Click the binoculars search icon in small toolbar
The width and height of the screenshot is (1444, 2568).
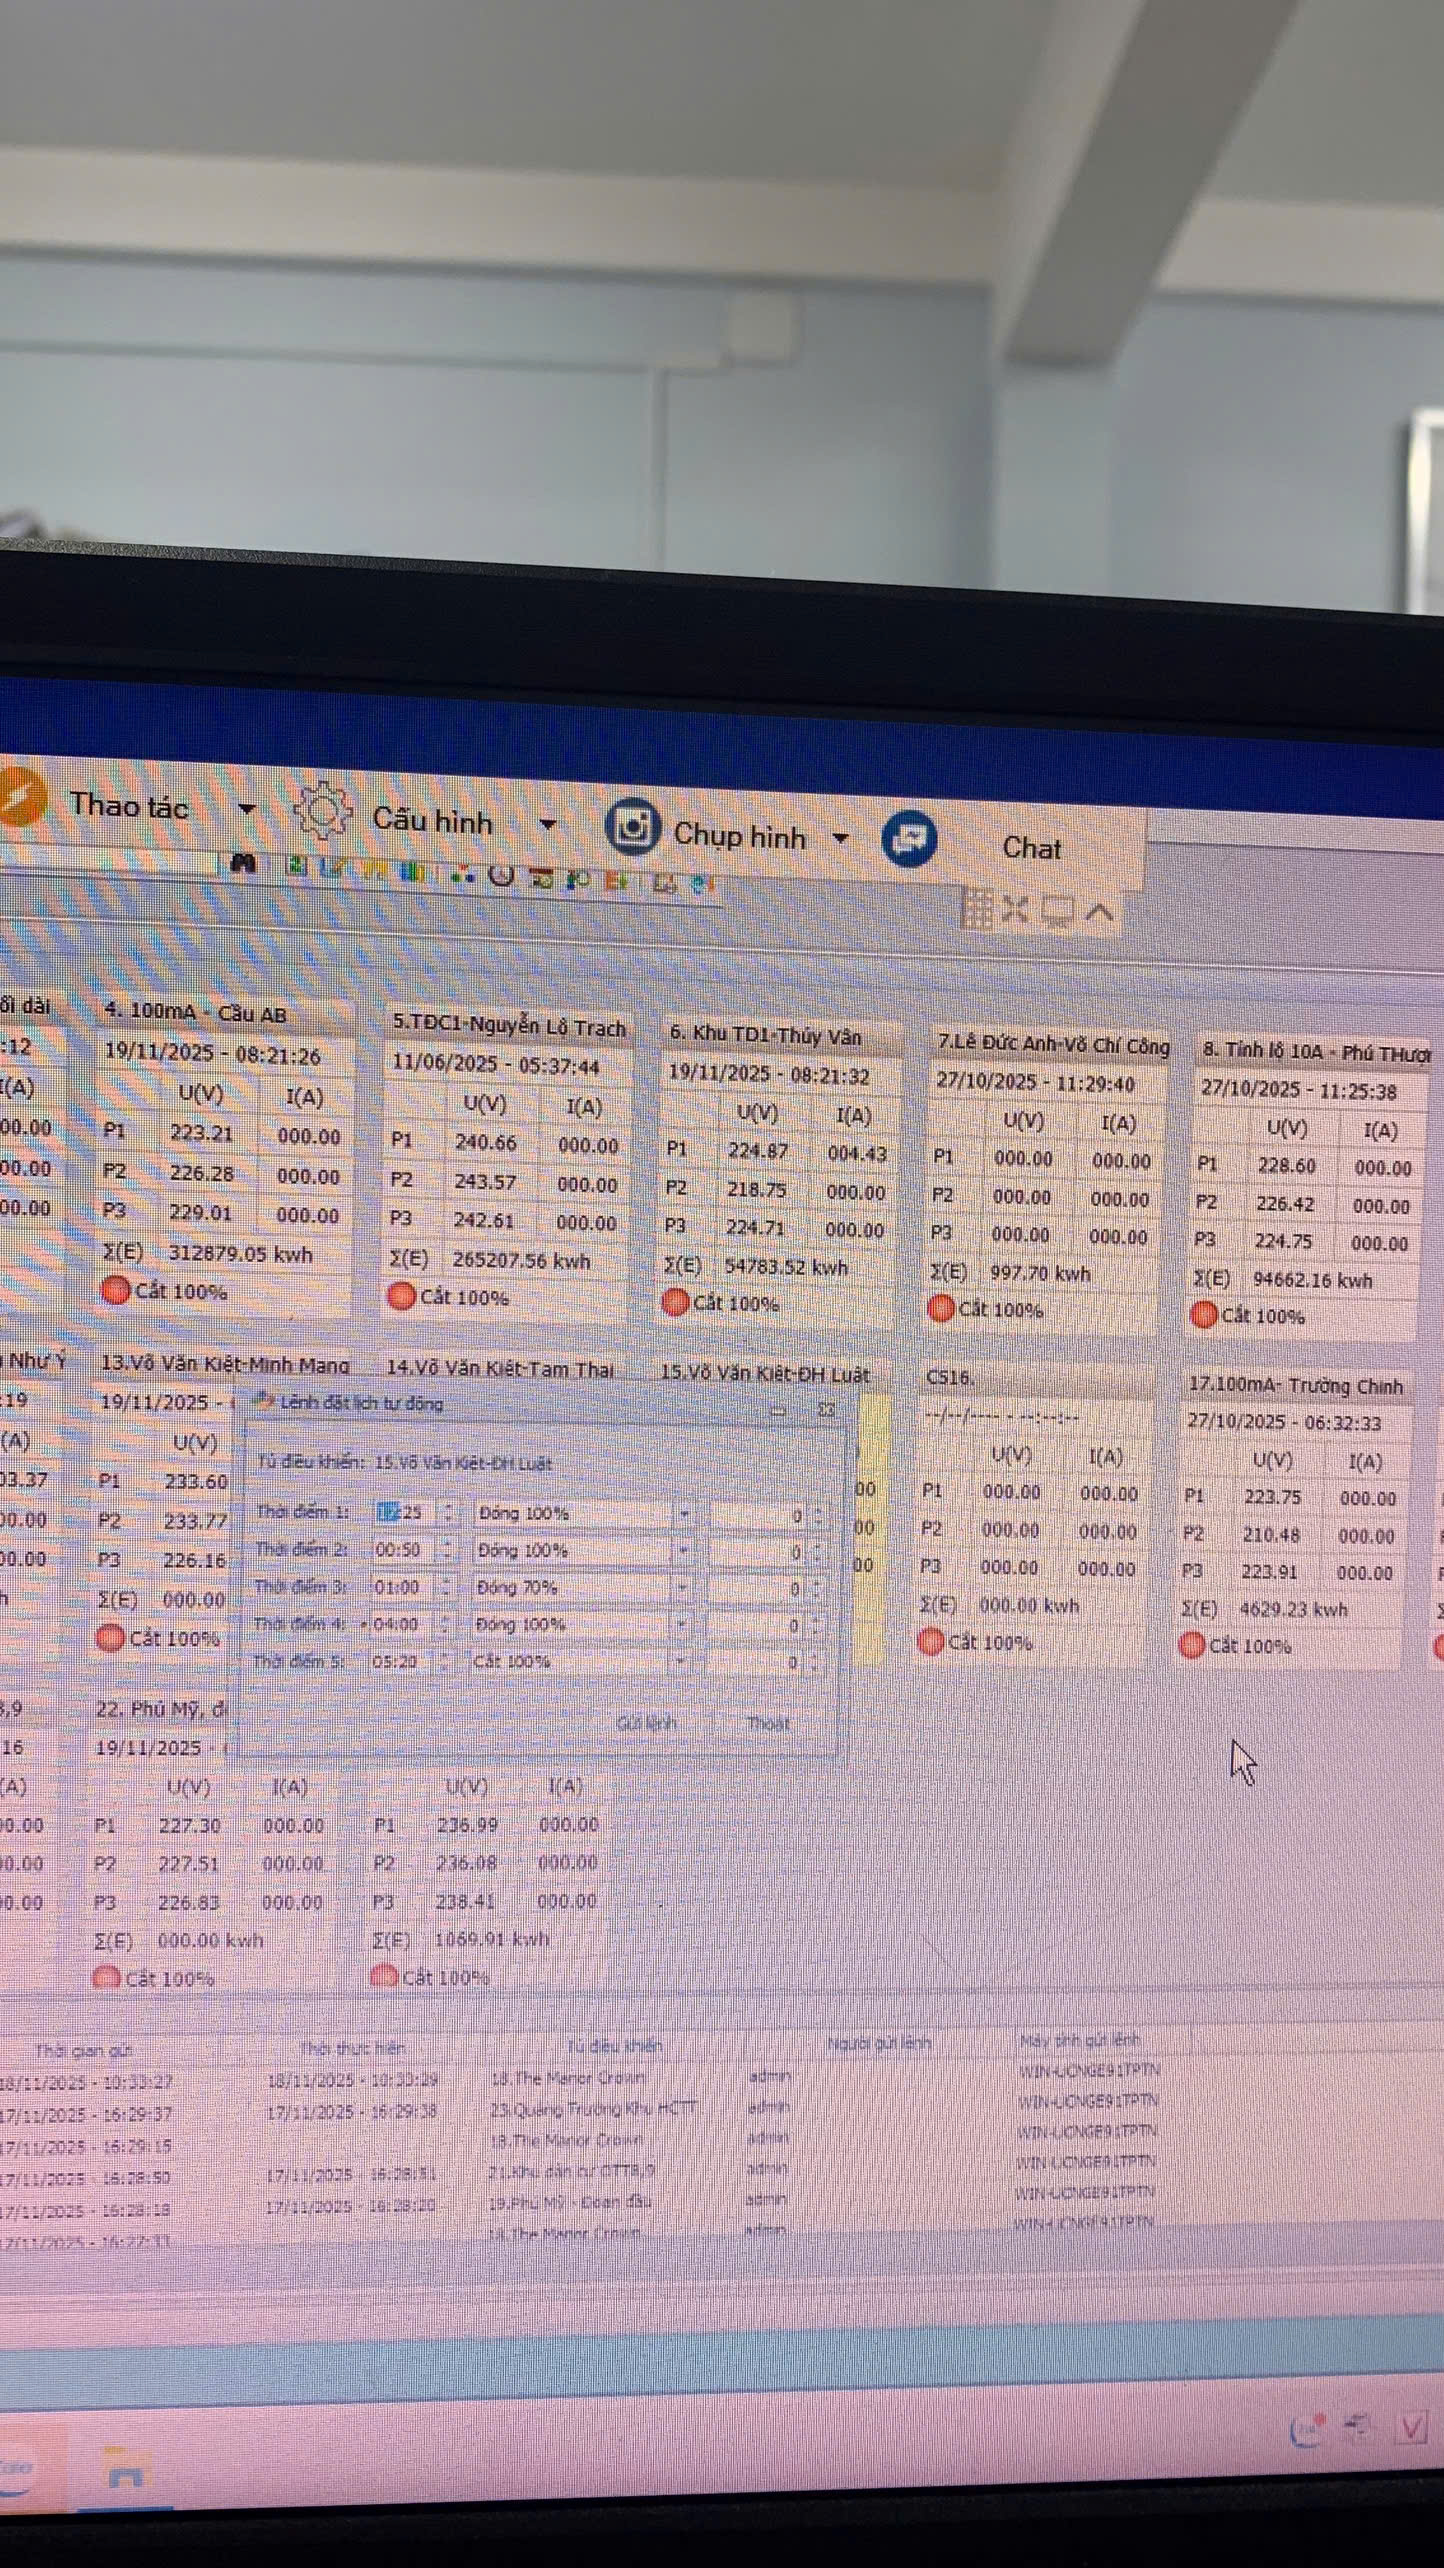point(243,863)
